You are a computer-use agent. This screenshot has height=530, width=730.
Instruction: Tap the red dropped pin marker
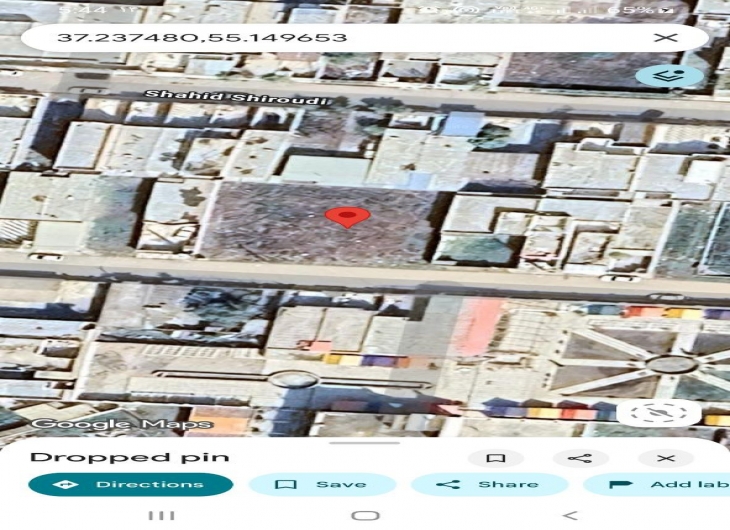[x=348, y=216]
